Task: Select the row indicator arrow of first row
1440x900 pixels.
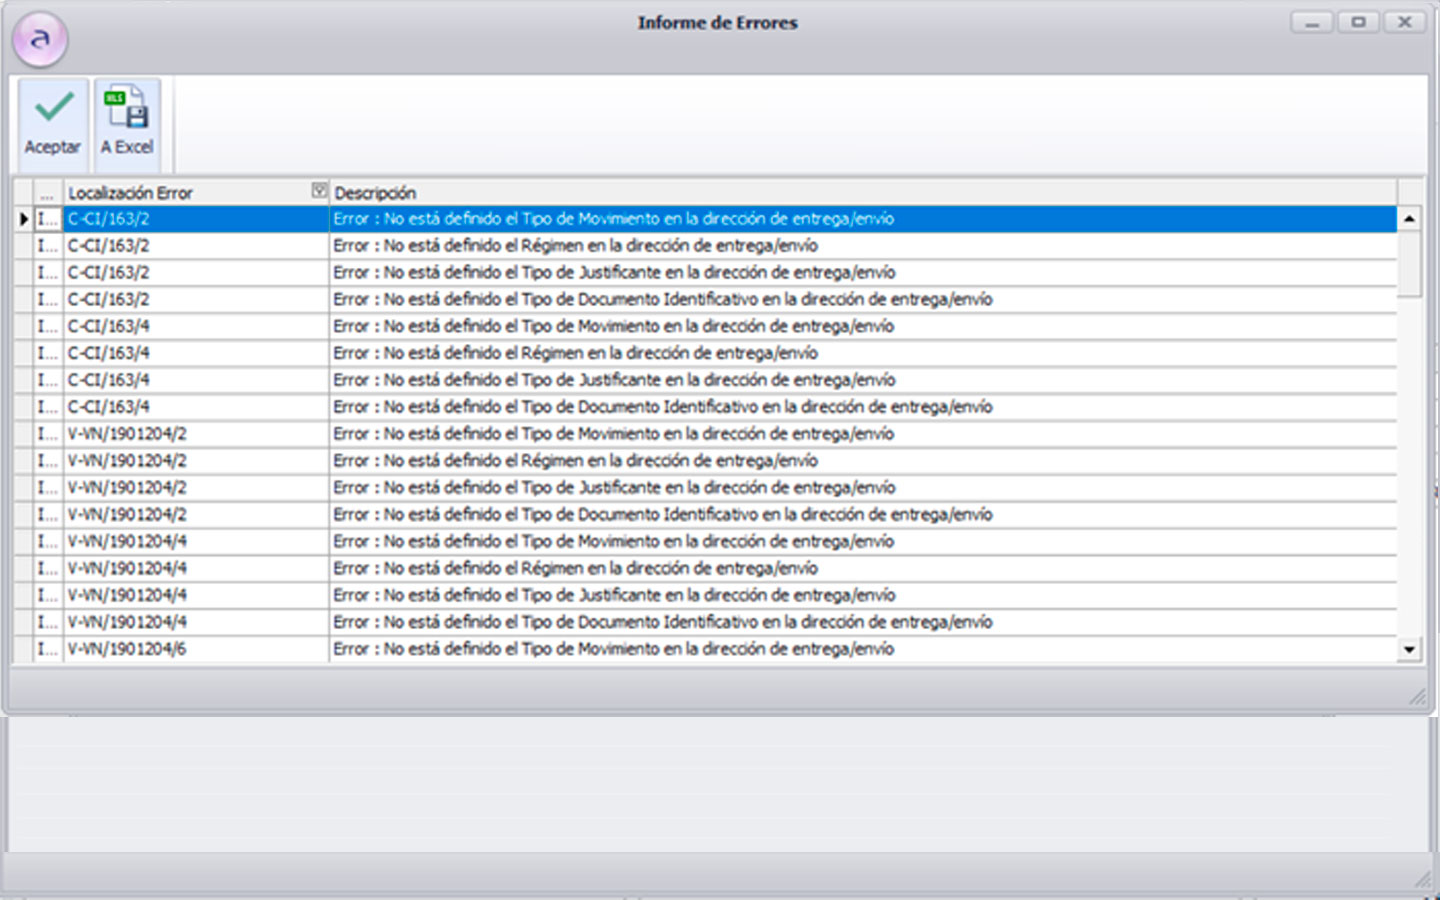Action: point(24,219)
